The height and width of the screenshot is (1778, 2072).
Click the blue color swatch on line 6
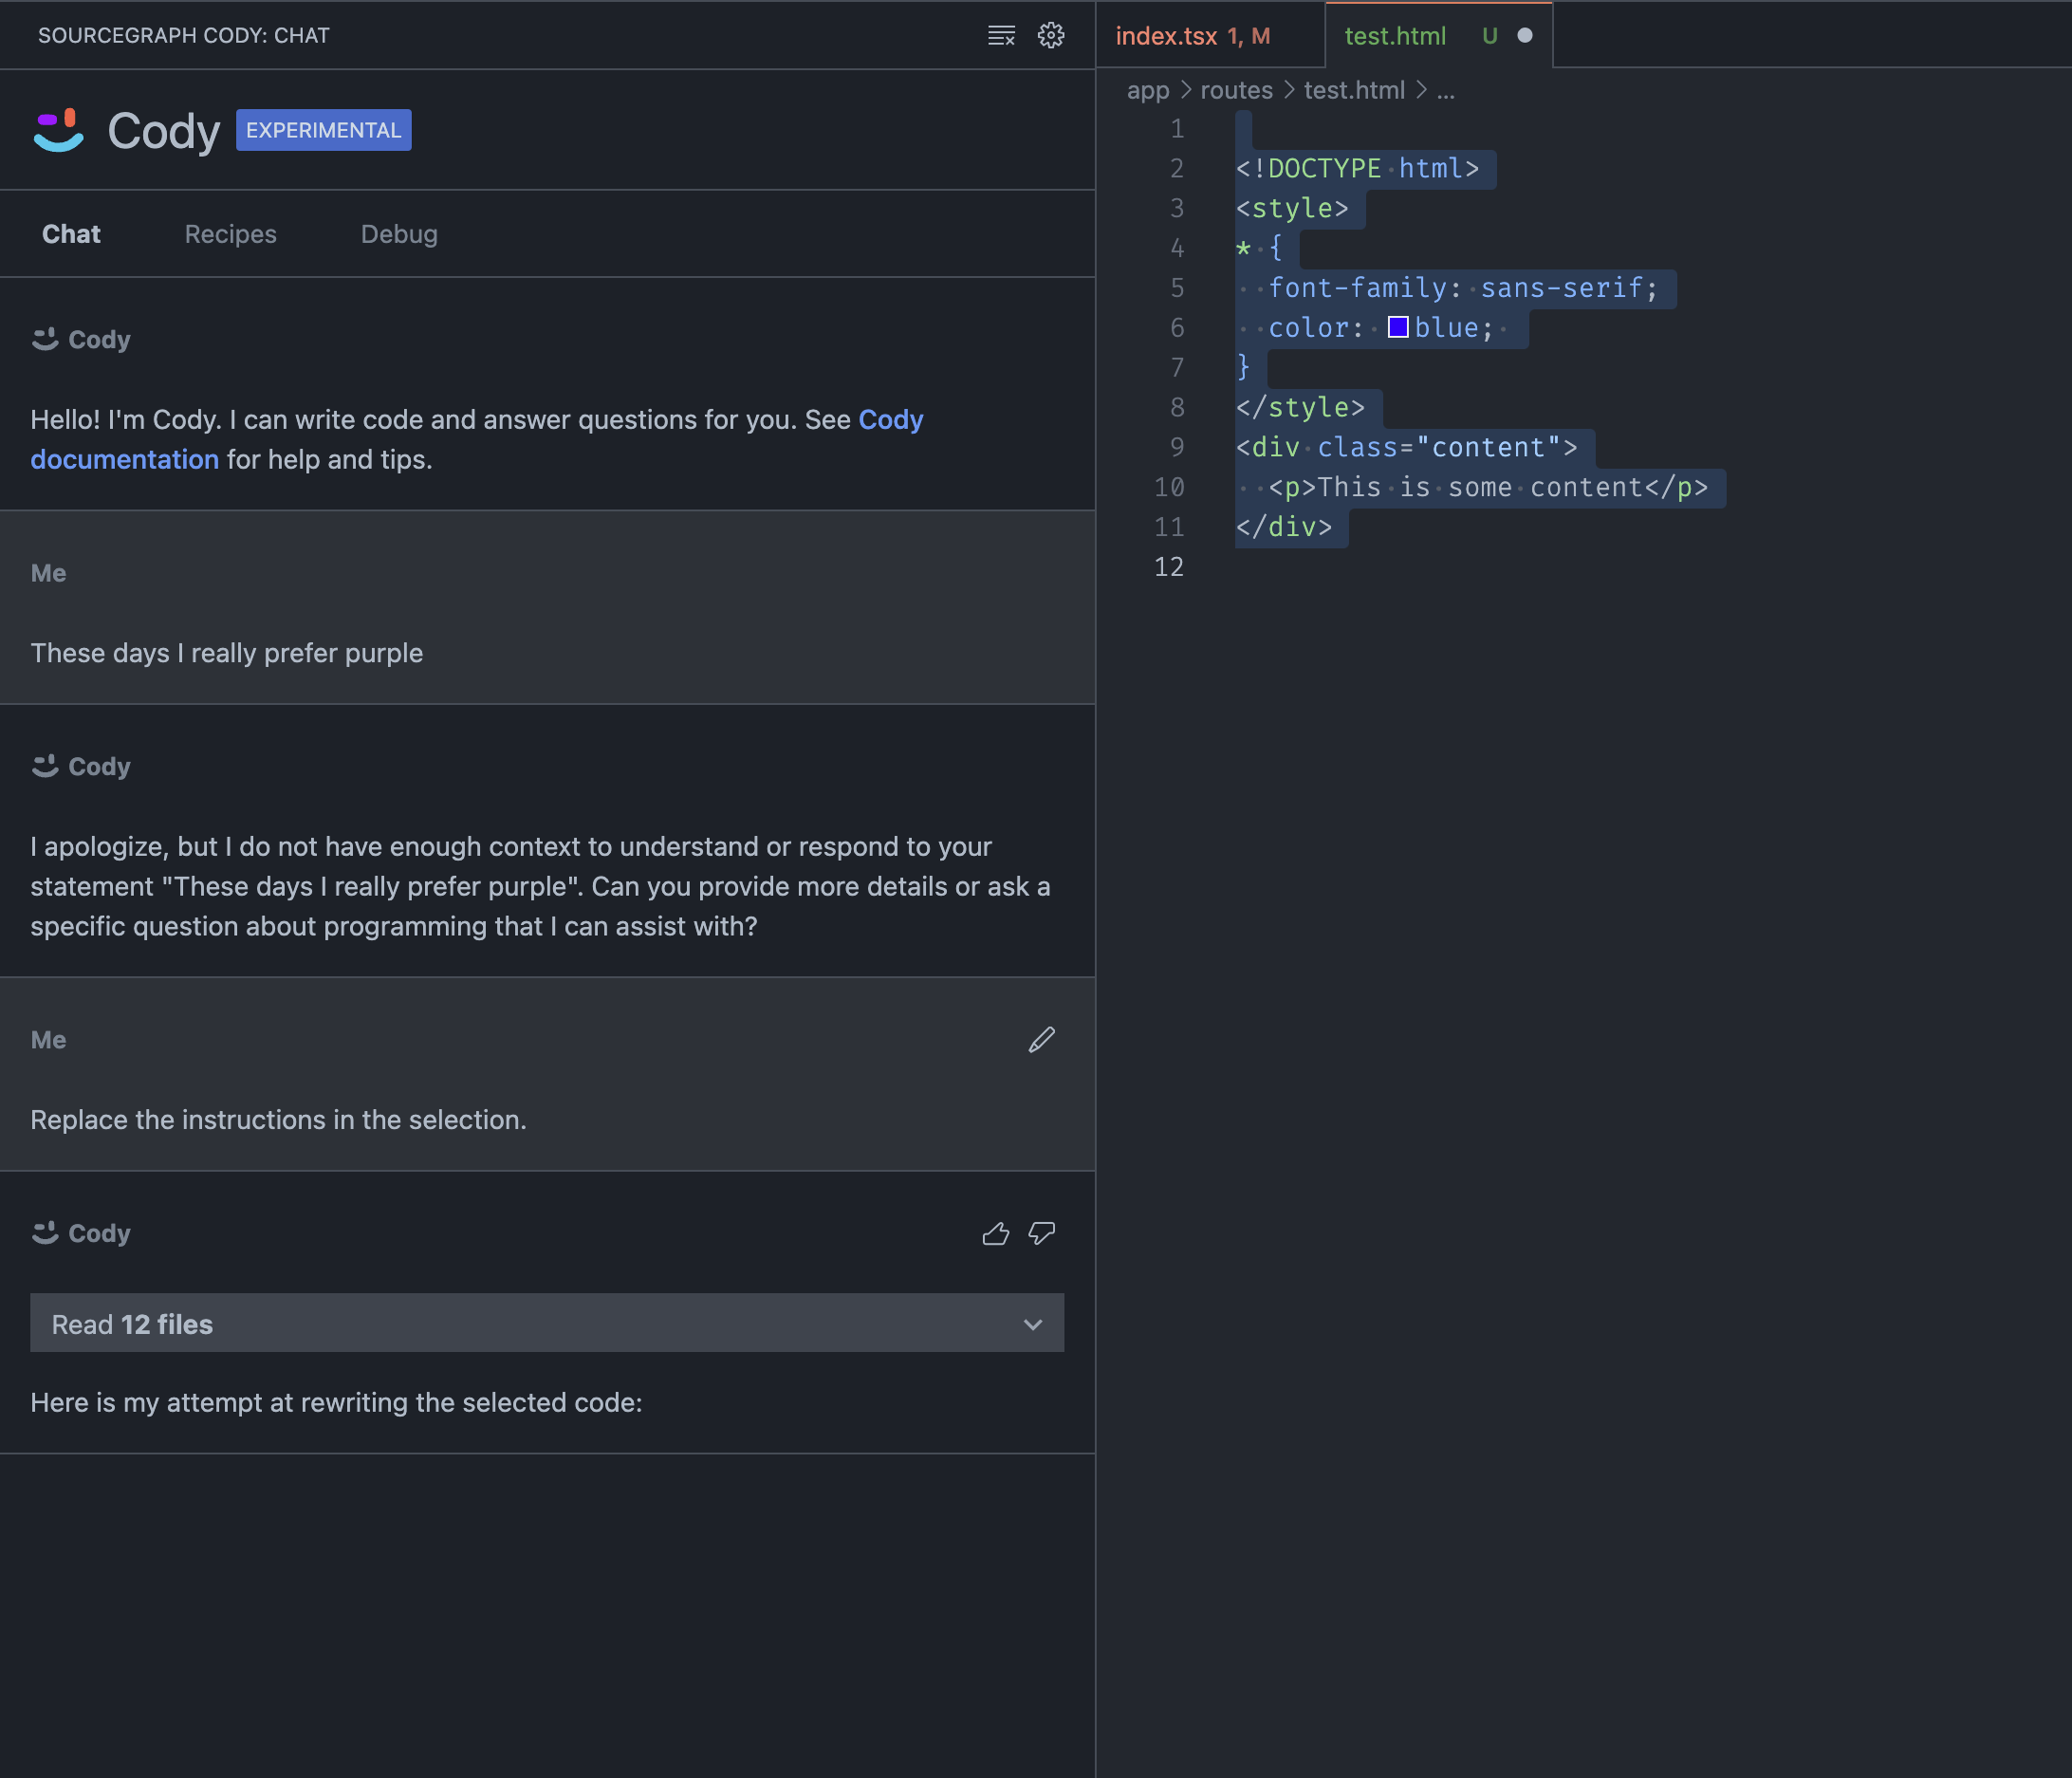tap(1398, 327)
